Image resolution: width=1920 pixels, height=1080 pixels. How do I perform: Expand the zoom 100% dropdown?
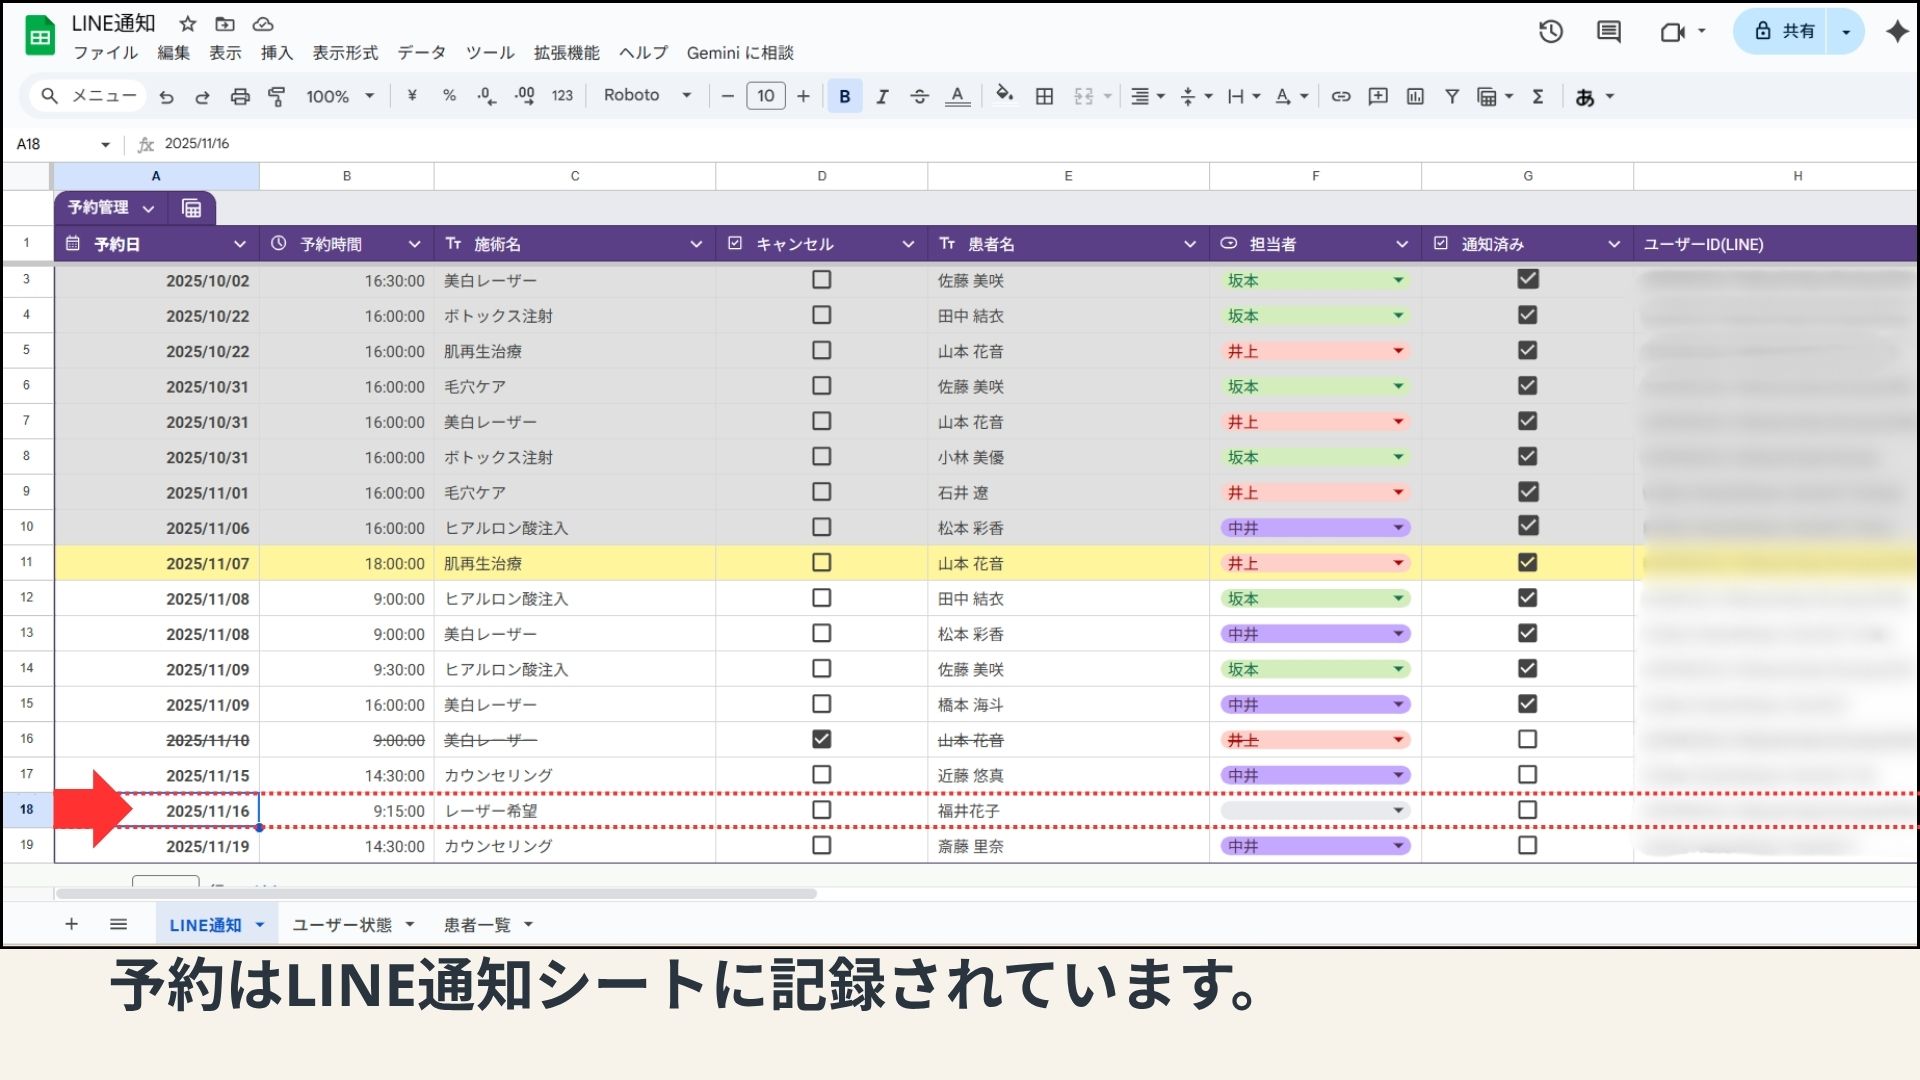pyautogui.click(x=340, y=96)
